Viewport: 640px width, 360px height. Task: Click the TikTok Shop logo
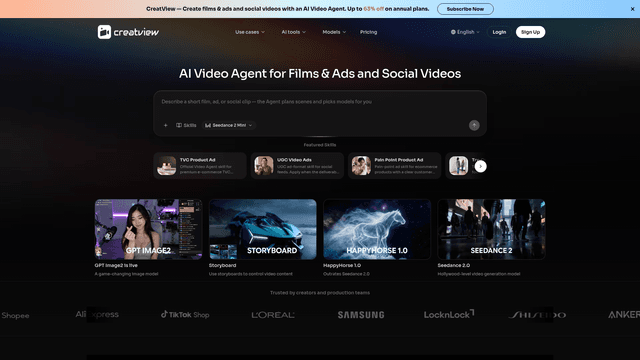click(185, 314)
